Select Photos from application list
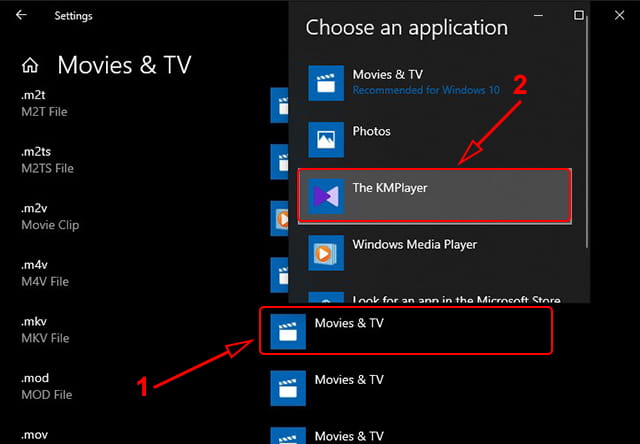 tap(435, 140)
